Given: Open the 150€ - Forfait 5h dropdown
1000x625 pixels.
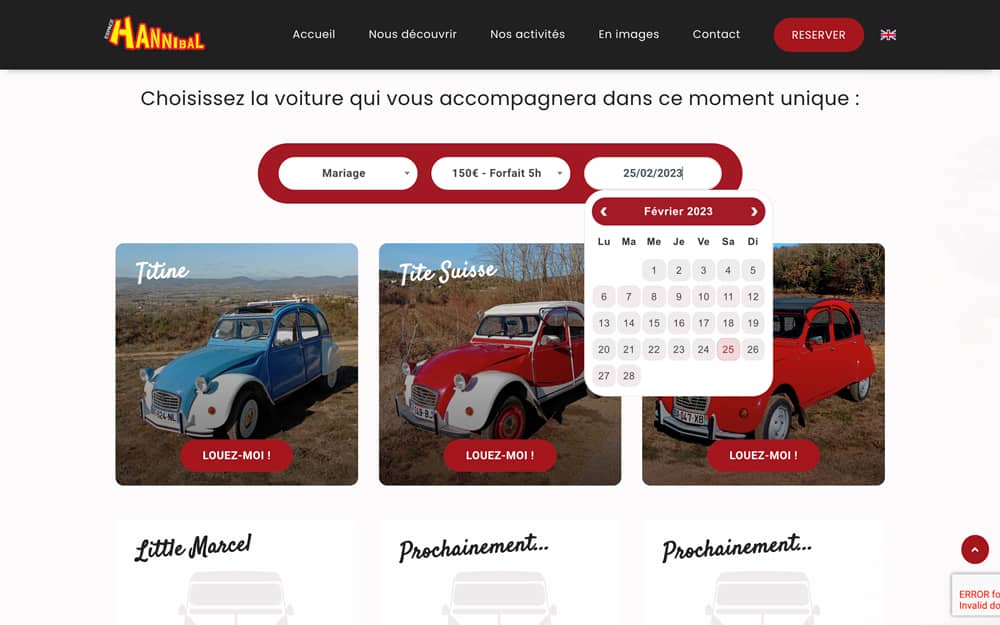Looking at the screenshot, I should click(x=501, y=173).
